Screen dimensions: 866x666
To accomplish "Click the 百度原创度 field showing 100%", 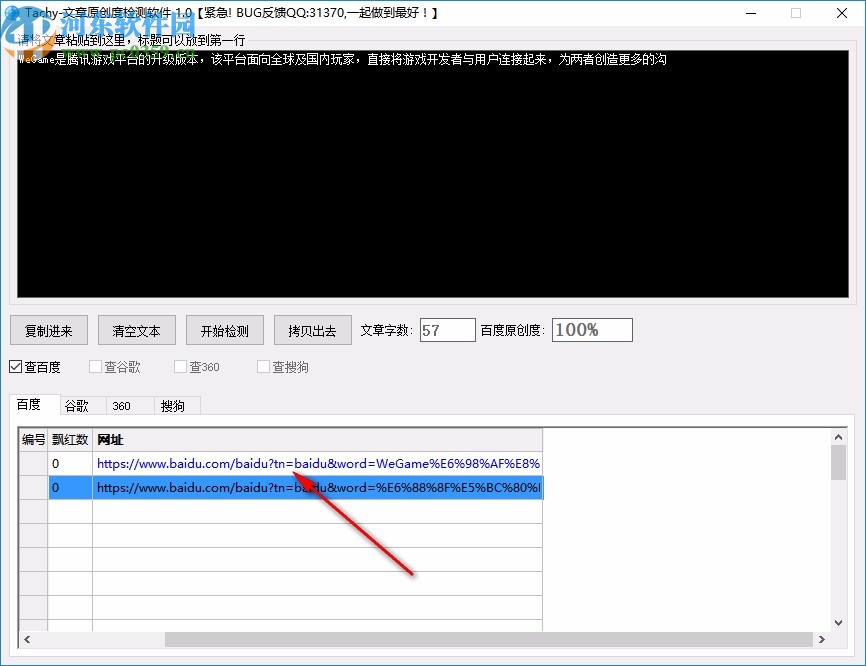I will pyautogui.click(x=592, y=330).
